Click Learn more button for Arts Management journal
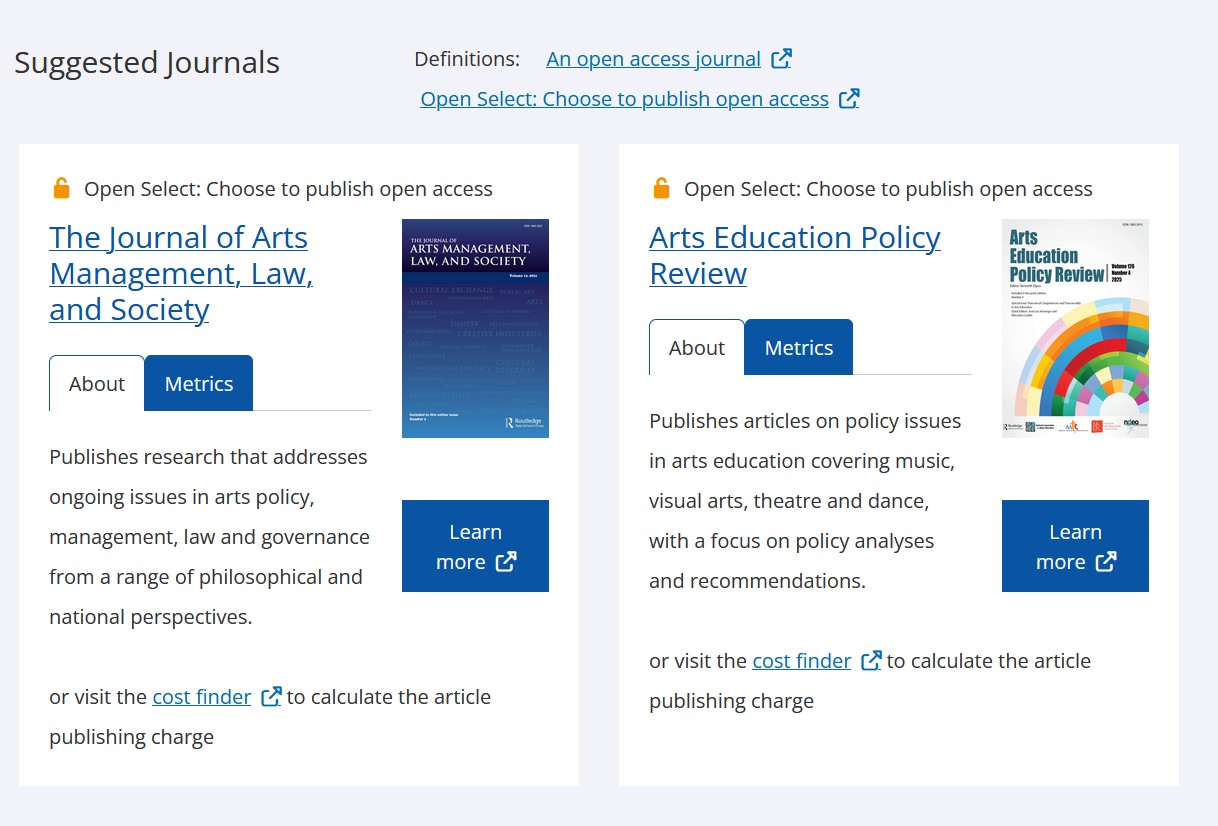Viewport: 1218px width, 826px height. point(475,546)
